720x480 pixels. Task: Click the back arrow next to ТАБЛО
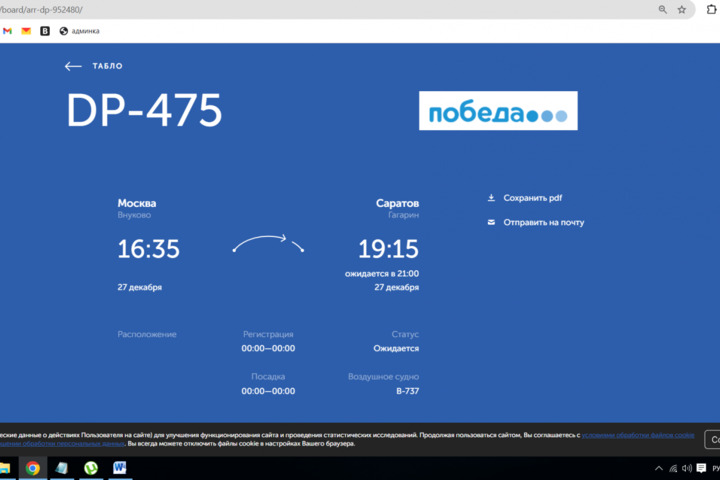(73, 66)
